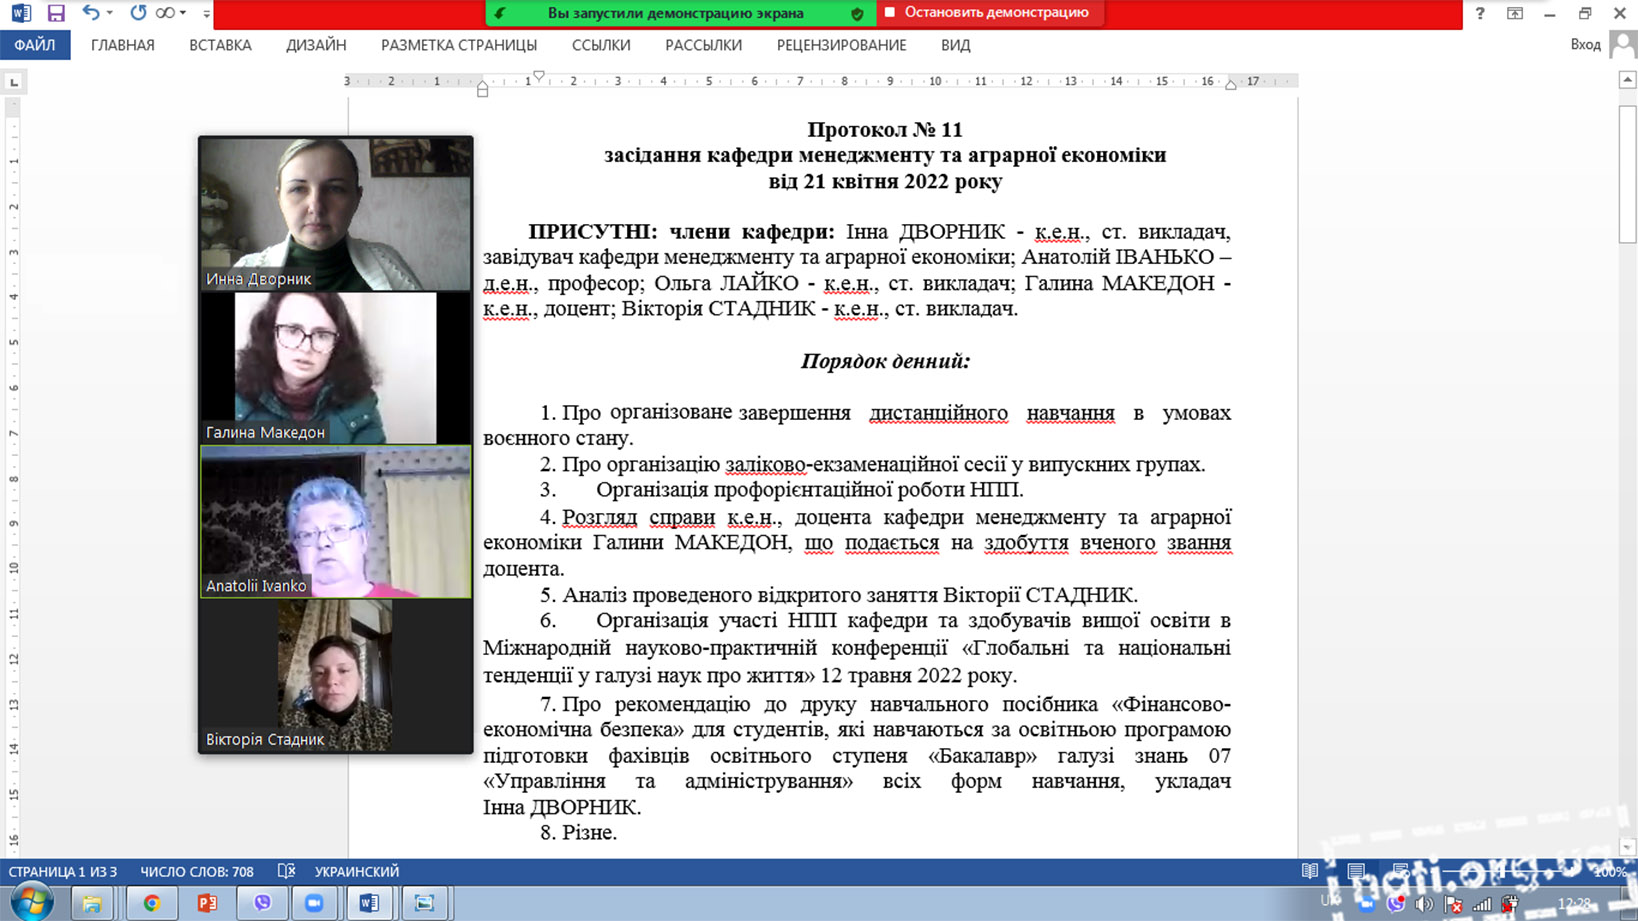The width and height of the screenshot is (1638, 921).
Task: Click the first-line indent marker on the ruler
Action: tap(539, 75)
